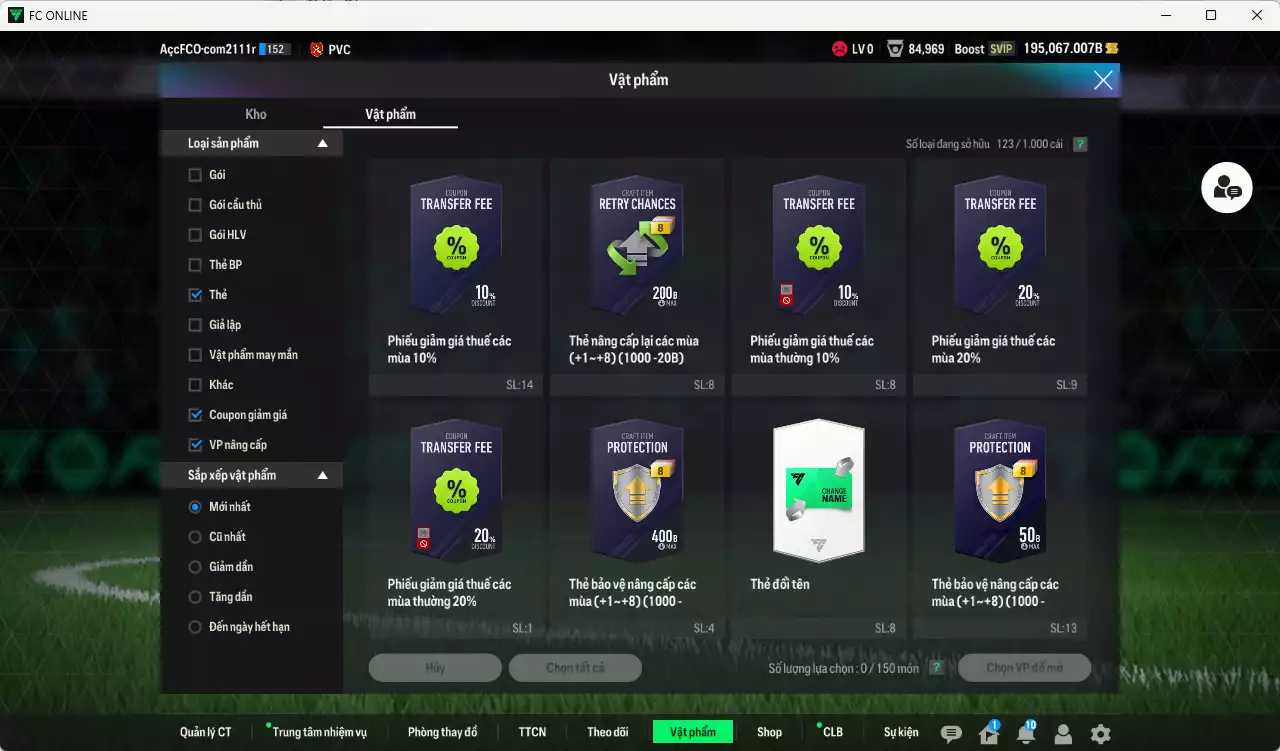
Task: Click the Chọn VP để mở button
Action: pos(1024,668)
